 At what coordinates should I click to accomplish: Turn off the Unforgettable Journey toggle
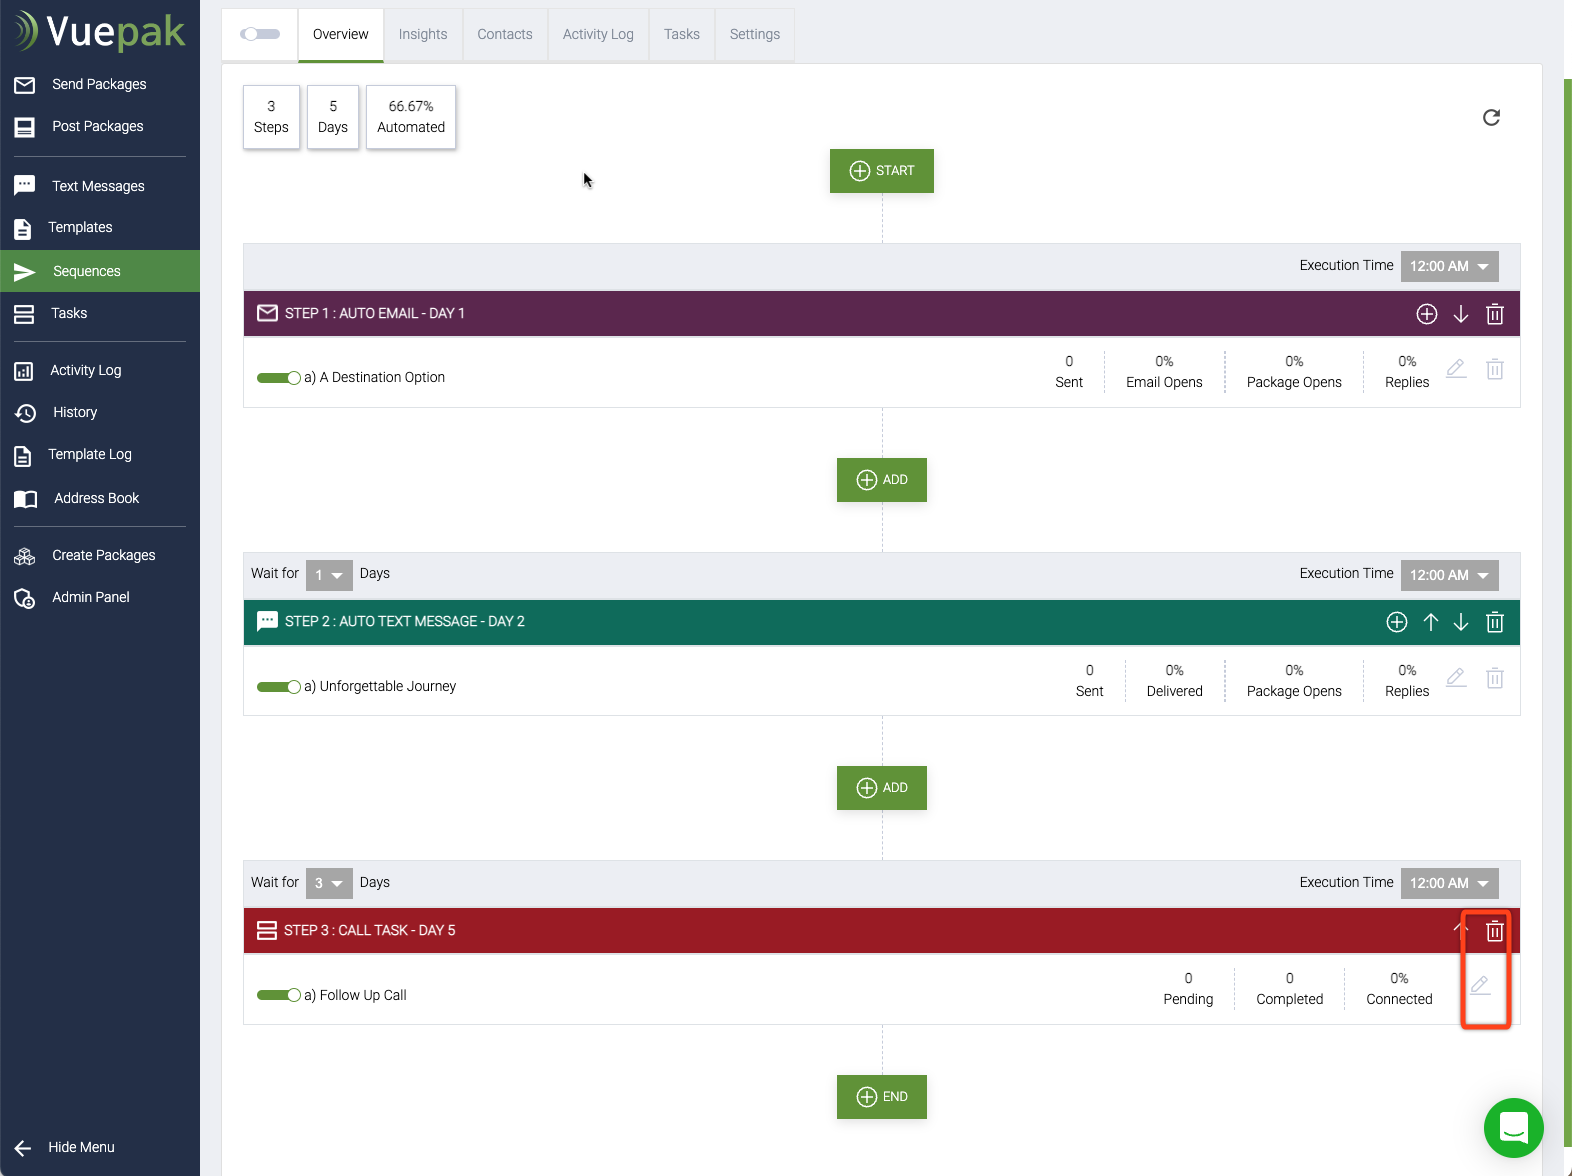coord(278,687)
